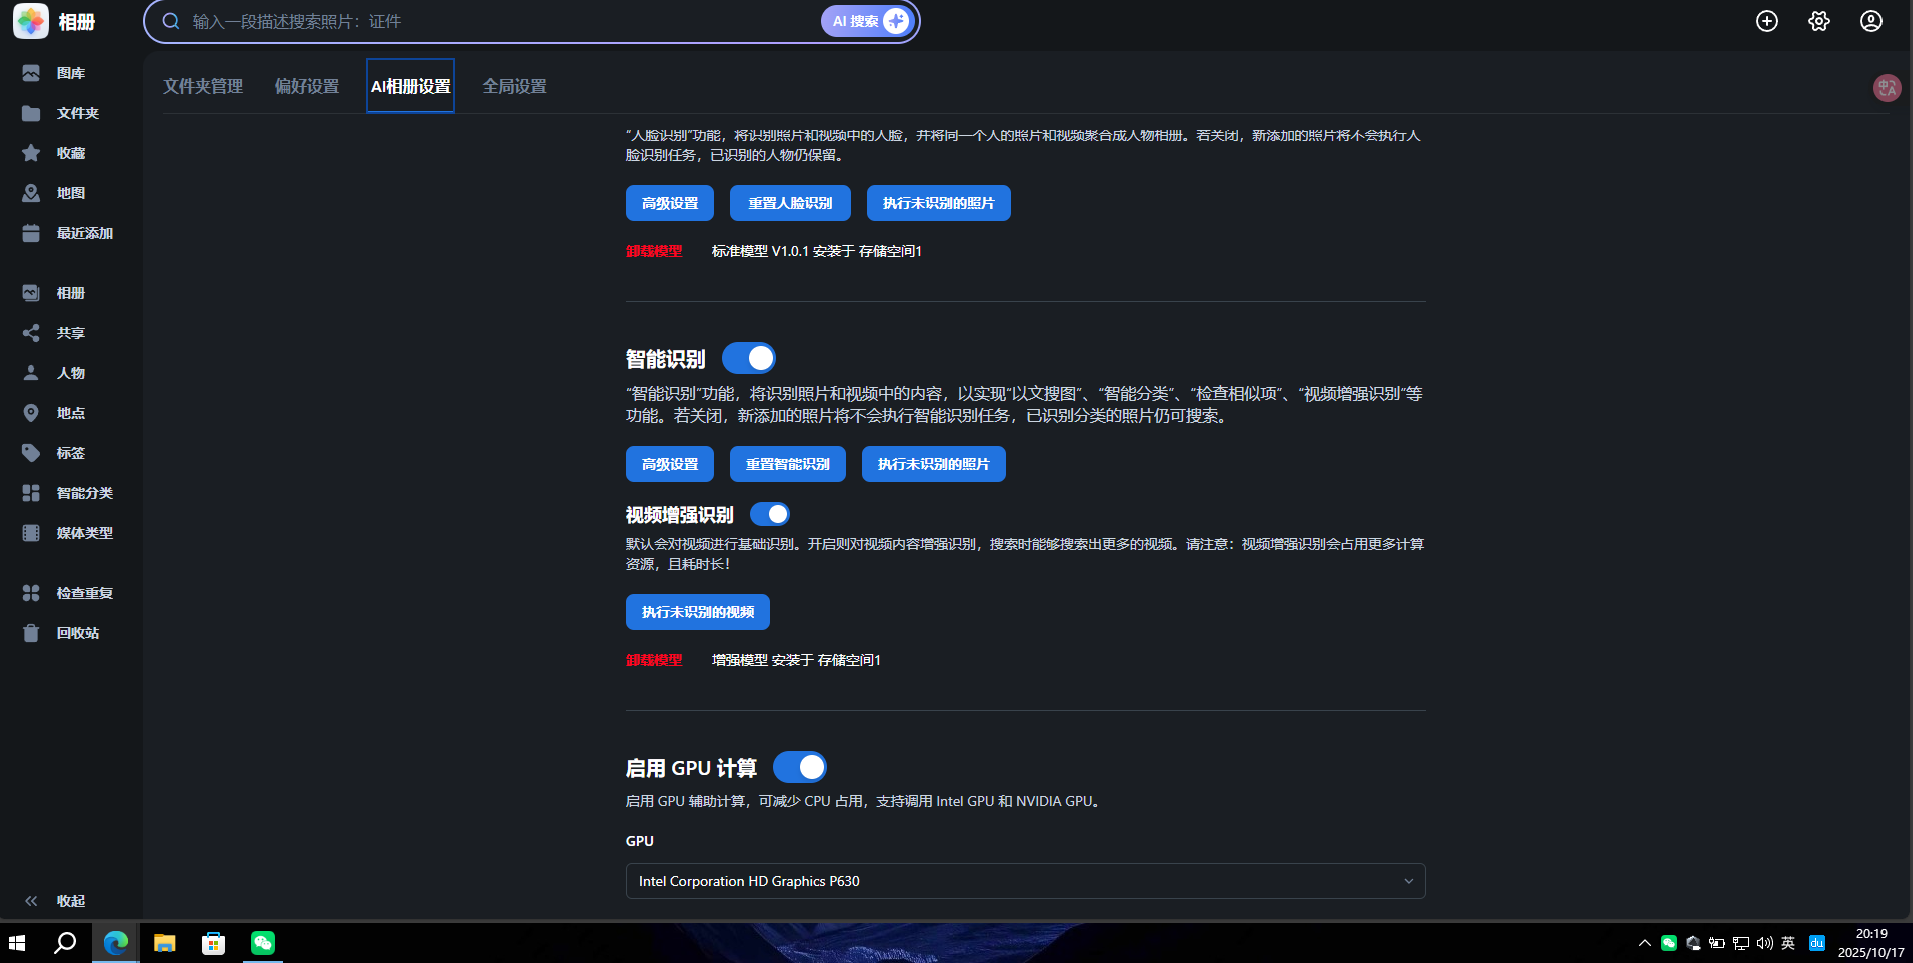The image size is (1913, 963).
Task: Toggle the 视频增强识别 switch
Action: pyautogui.click(x=770, y=514)
